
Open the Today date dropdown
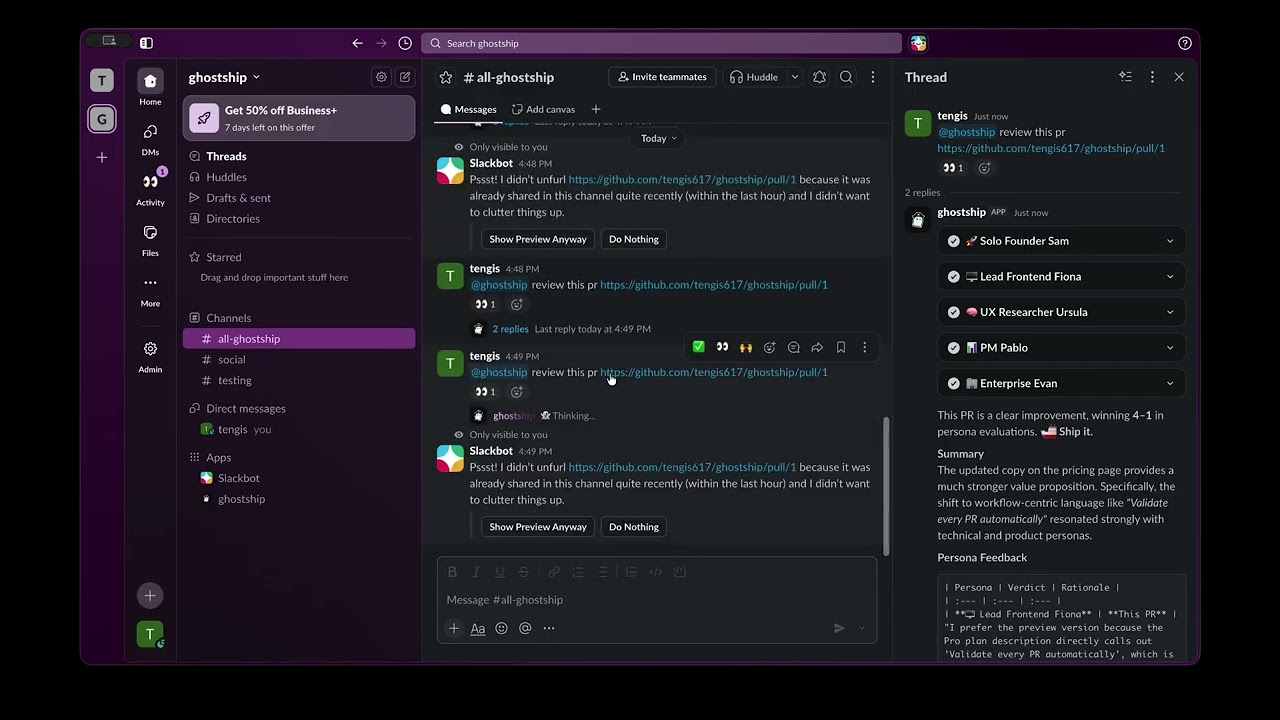[x=659, y=138]
